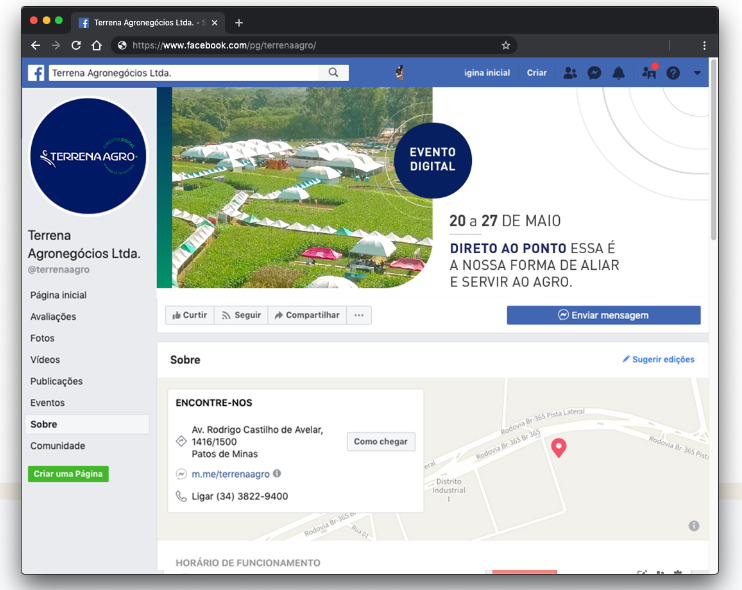
Task: Click the red location pin on the map
Action: 559,447
